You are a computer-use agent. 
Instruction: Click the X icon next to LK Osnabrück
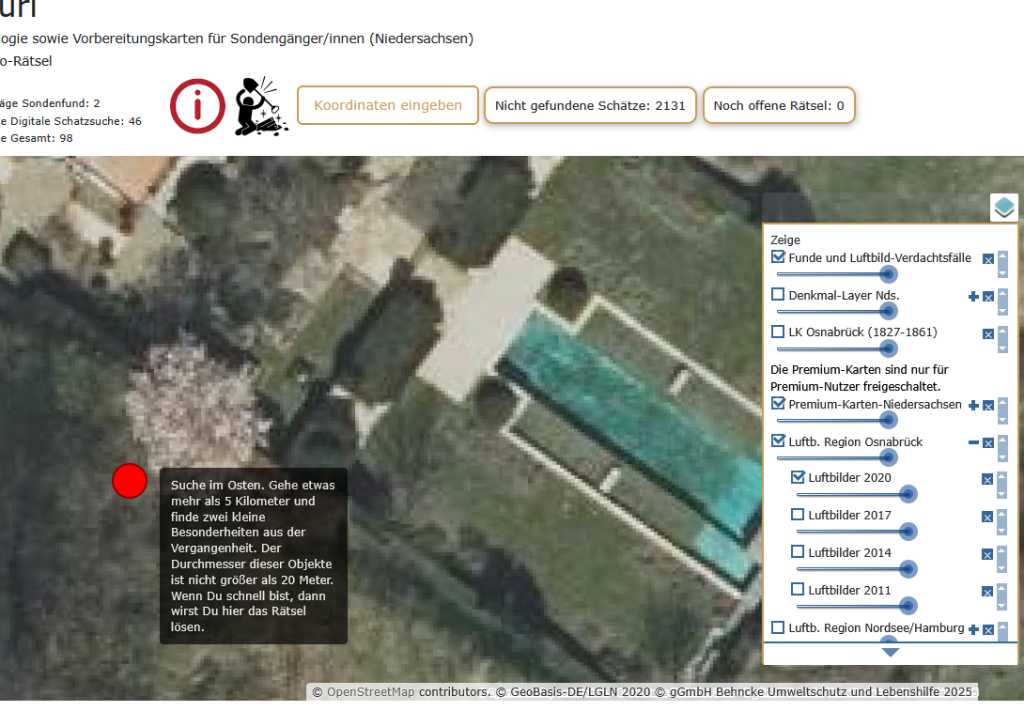point(988,333)
